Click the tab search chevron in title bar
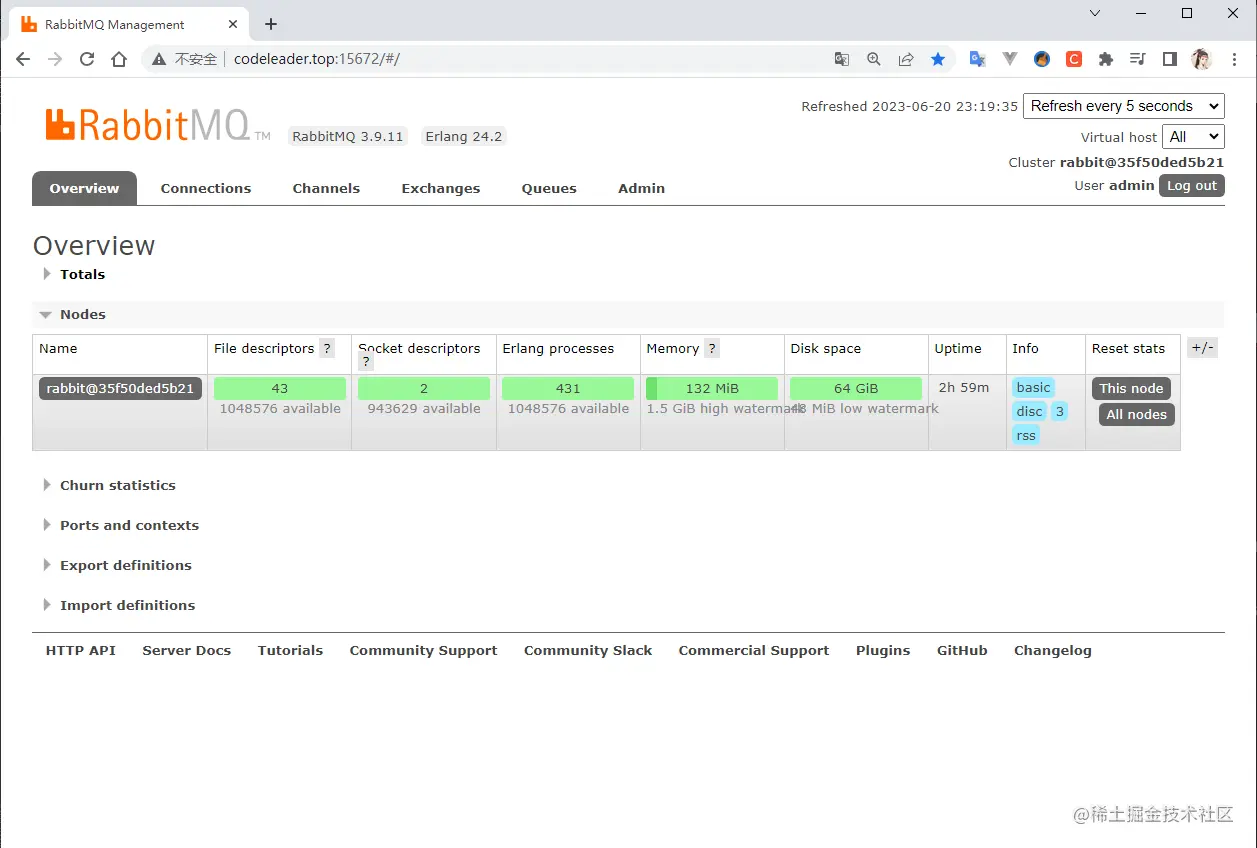The width and height of the screenshot is (1257, 848). tap(1095, 14)
